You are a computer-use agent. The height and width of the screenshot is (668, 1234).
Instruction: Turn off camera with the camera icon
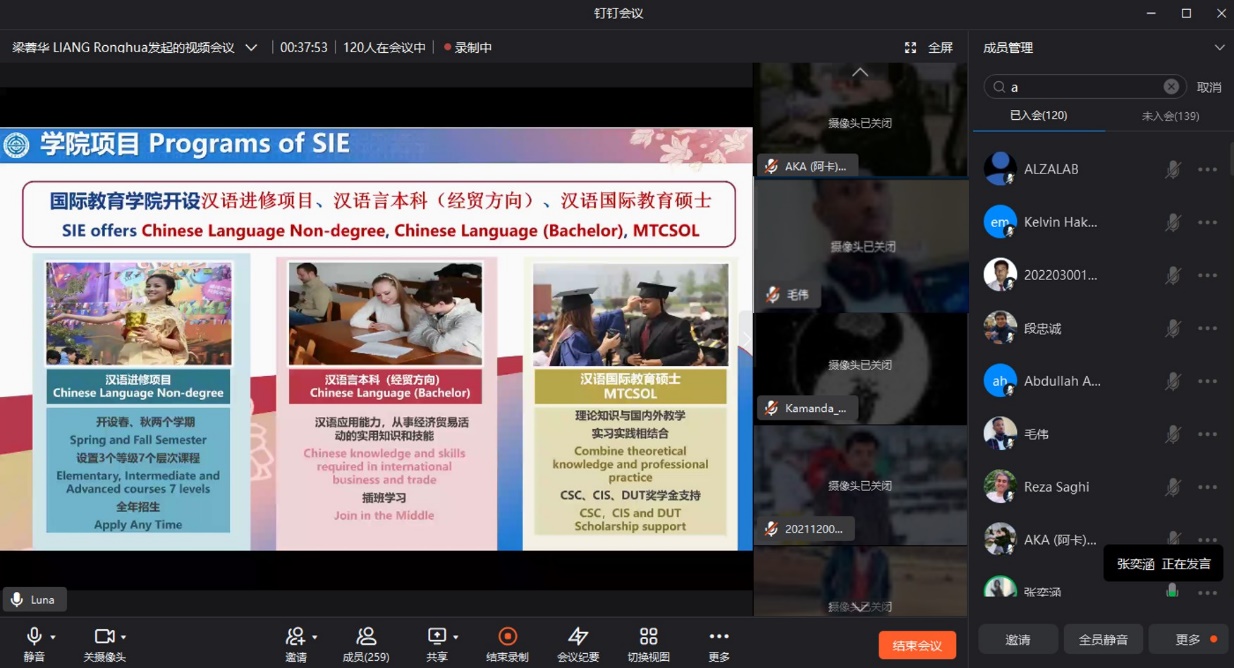[103, 637]
